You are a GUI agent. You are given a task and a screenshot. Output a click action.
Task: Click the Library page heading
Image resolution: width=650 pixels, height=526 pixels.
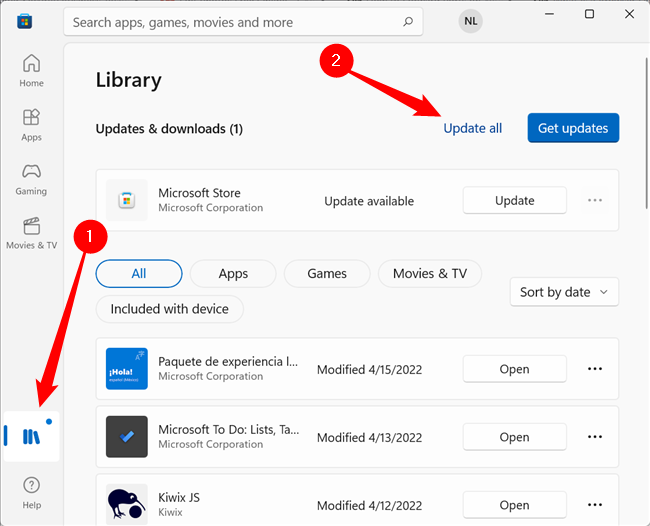pyautogui.click(x=129, y=80)
